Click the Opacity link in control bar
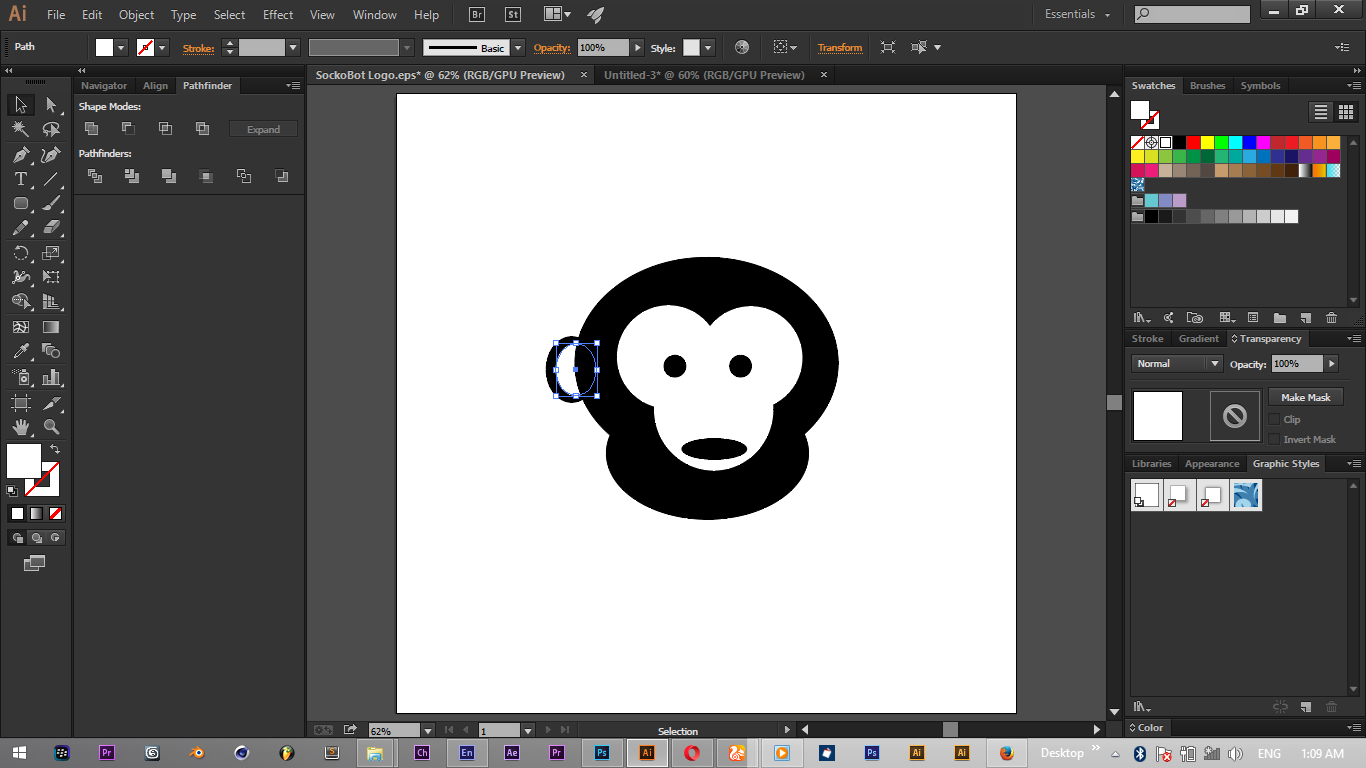 552,48
